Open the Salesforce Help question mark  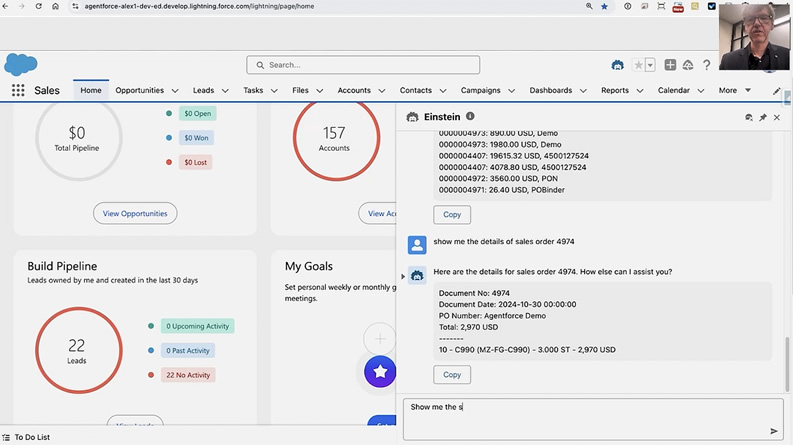tap(707, 65)
